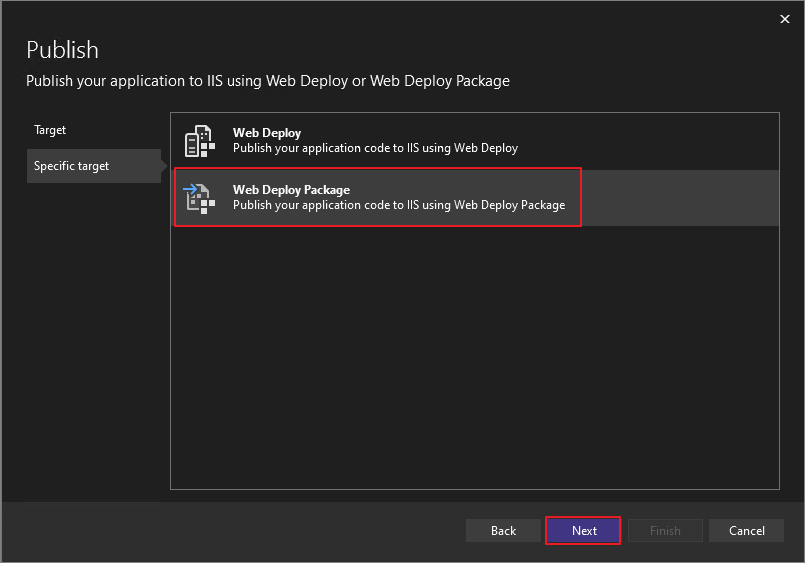Select the Specific target step
Image resolution: width=805 pixels, height=563 pixels.
[x=94, y=166]
